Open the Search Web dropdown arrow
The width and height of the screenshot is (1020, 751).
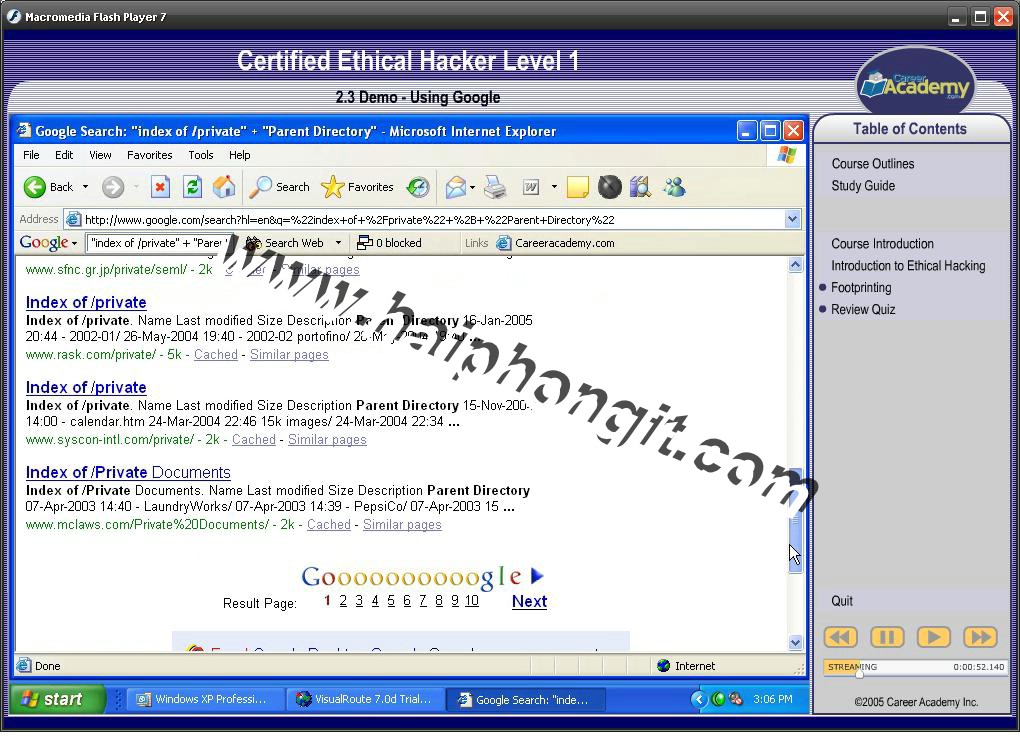click(x=338, y=243)
